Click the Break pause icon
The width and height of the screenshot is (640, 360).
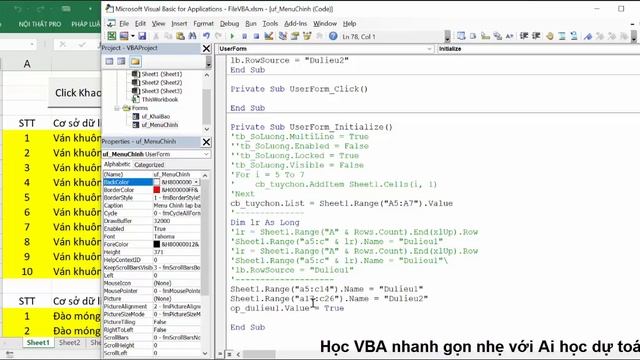click(x=244, y=36)
